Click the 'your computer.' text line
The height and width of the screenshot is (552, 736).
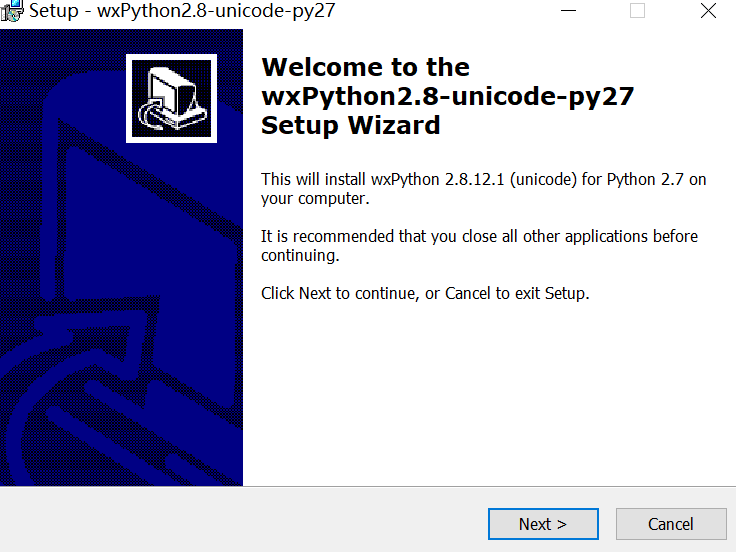click(315, 199)
